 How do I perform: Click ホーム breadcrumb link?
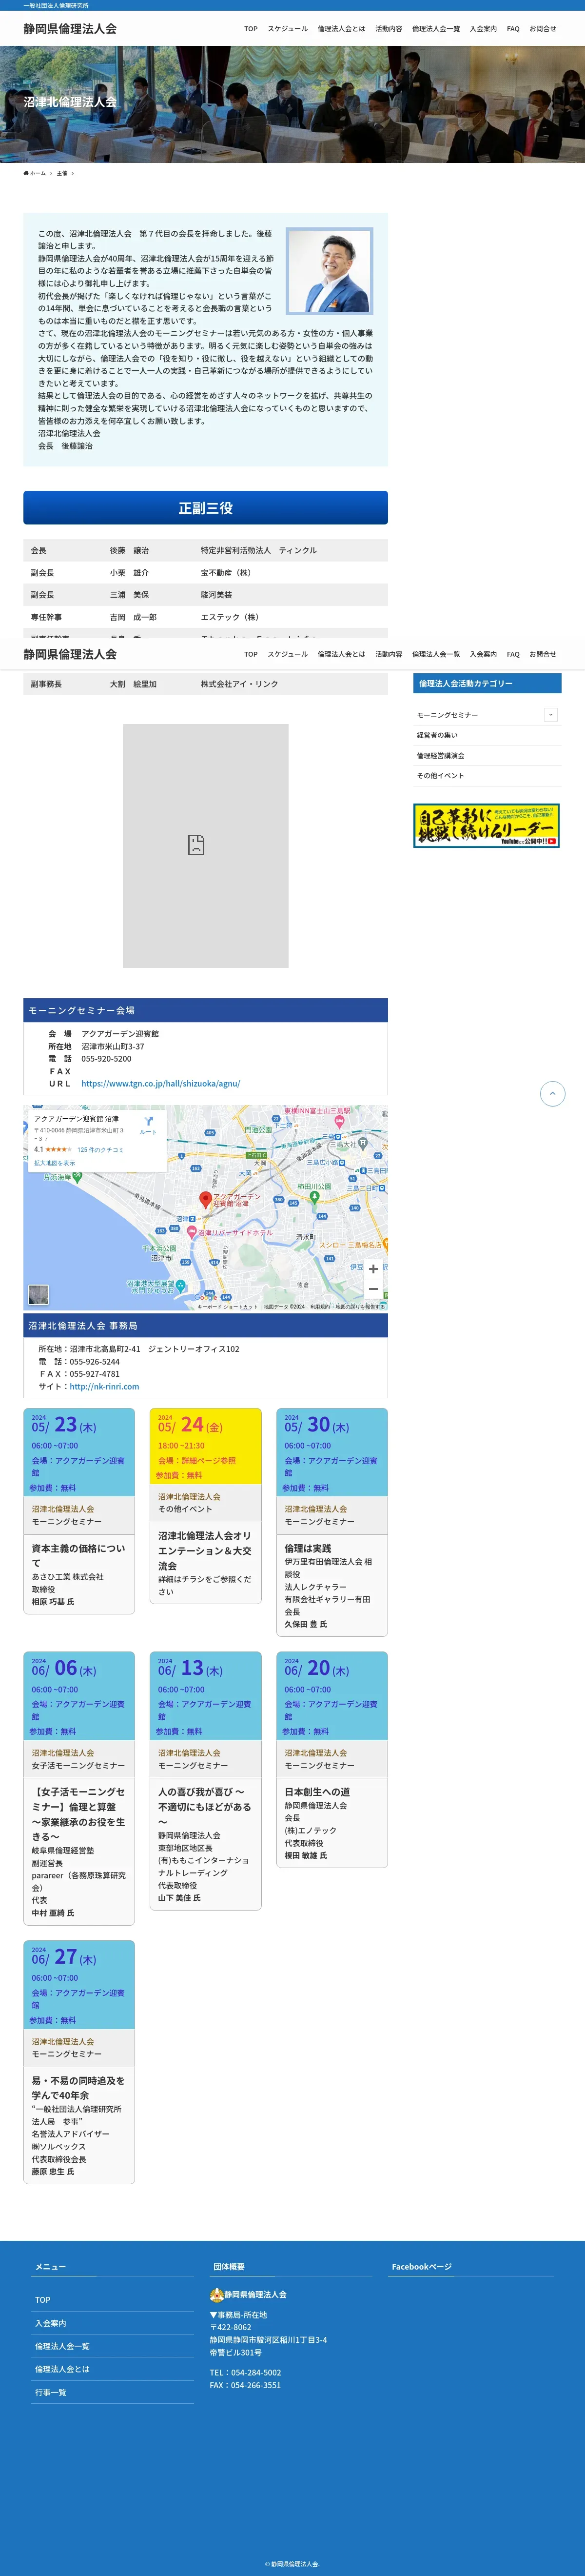[x=38, y=173]
